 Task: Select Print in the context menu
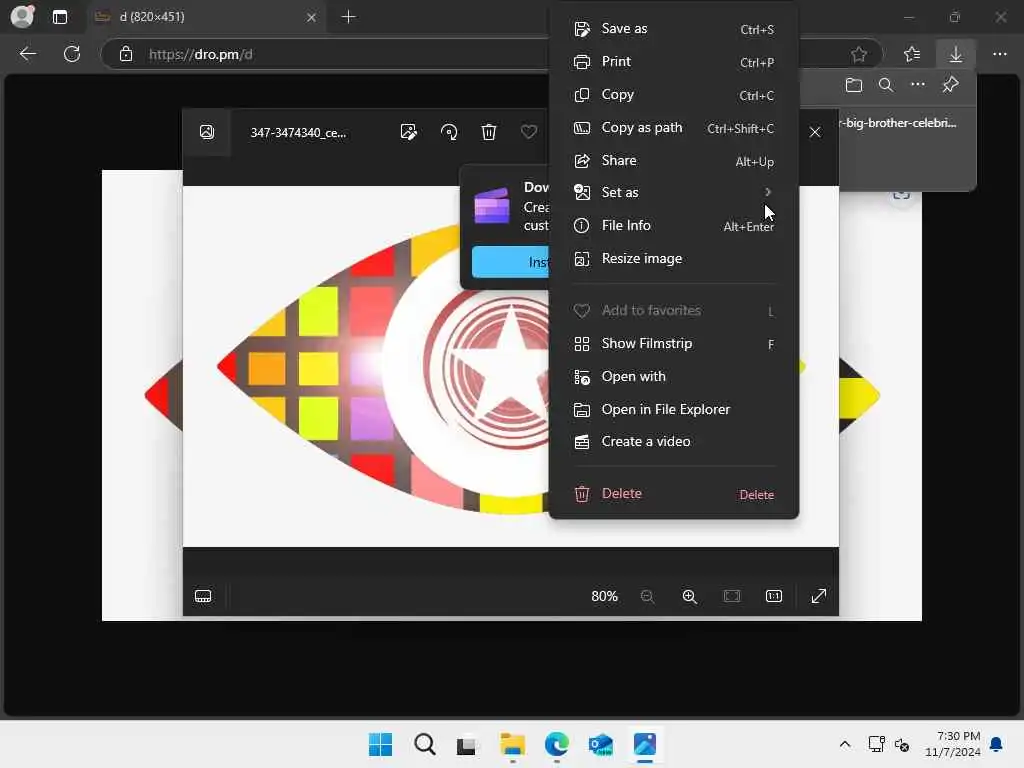pos(673,61)
